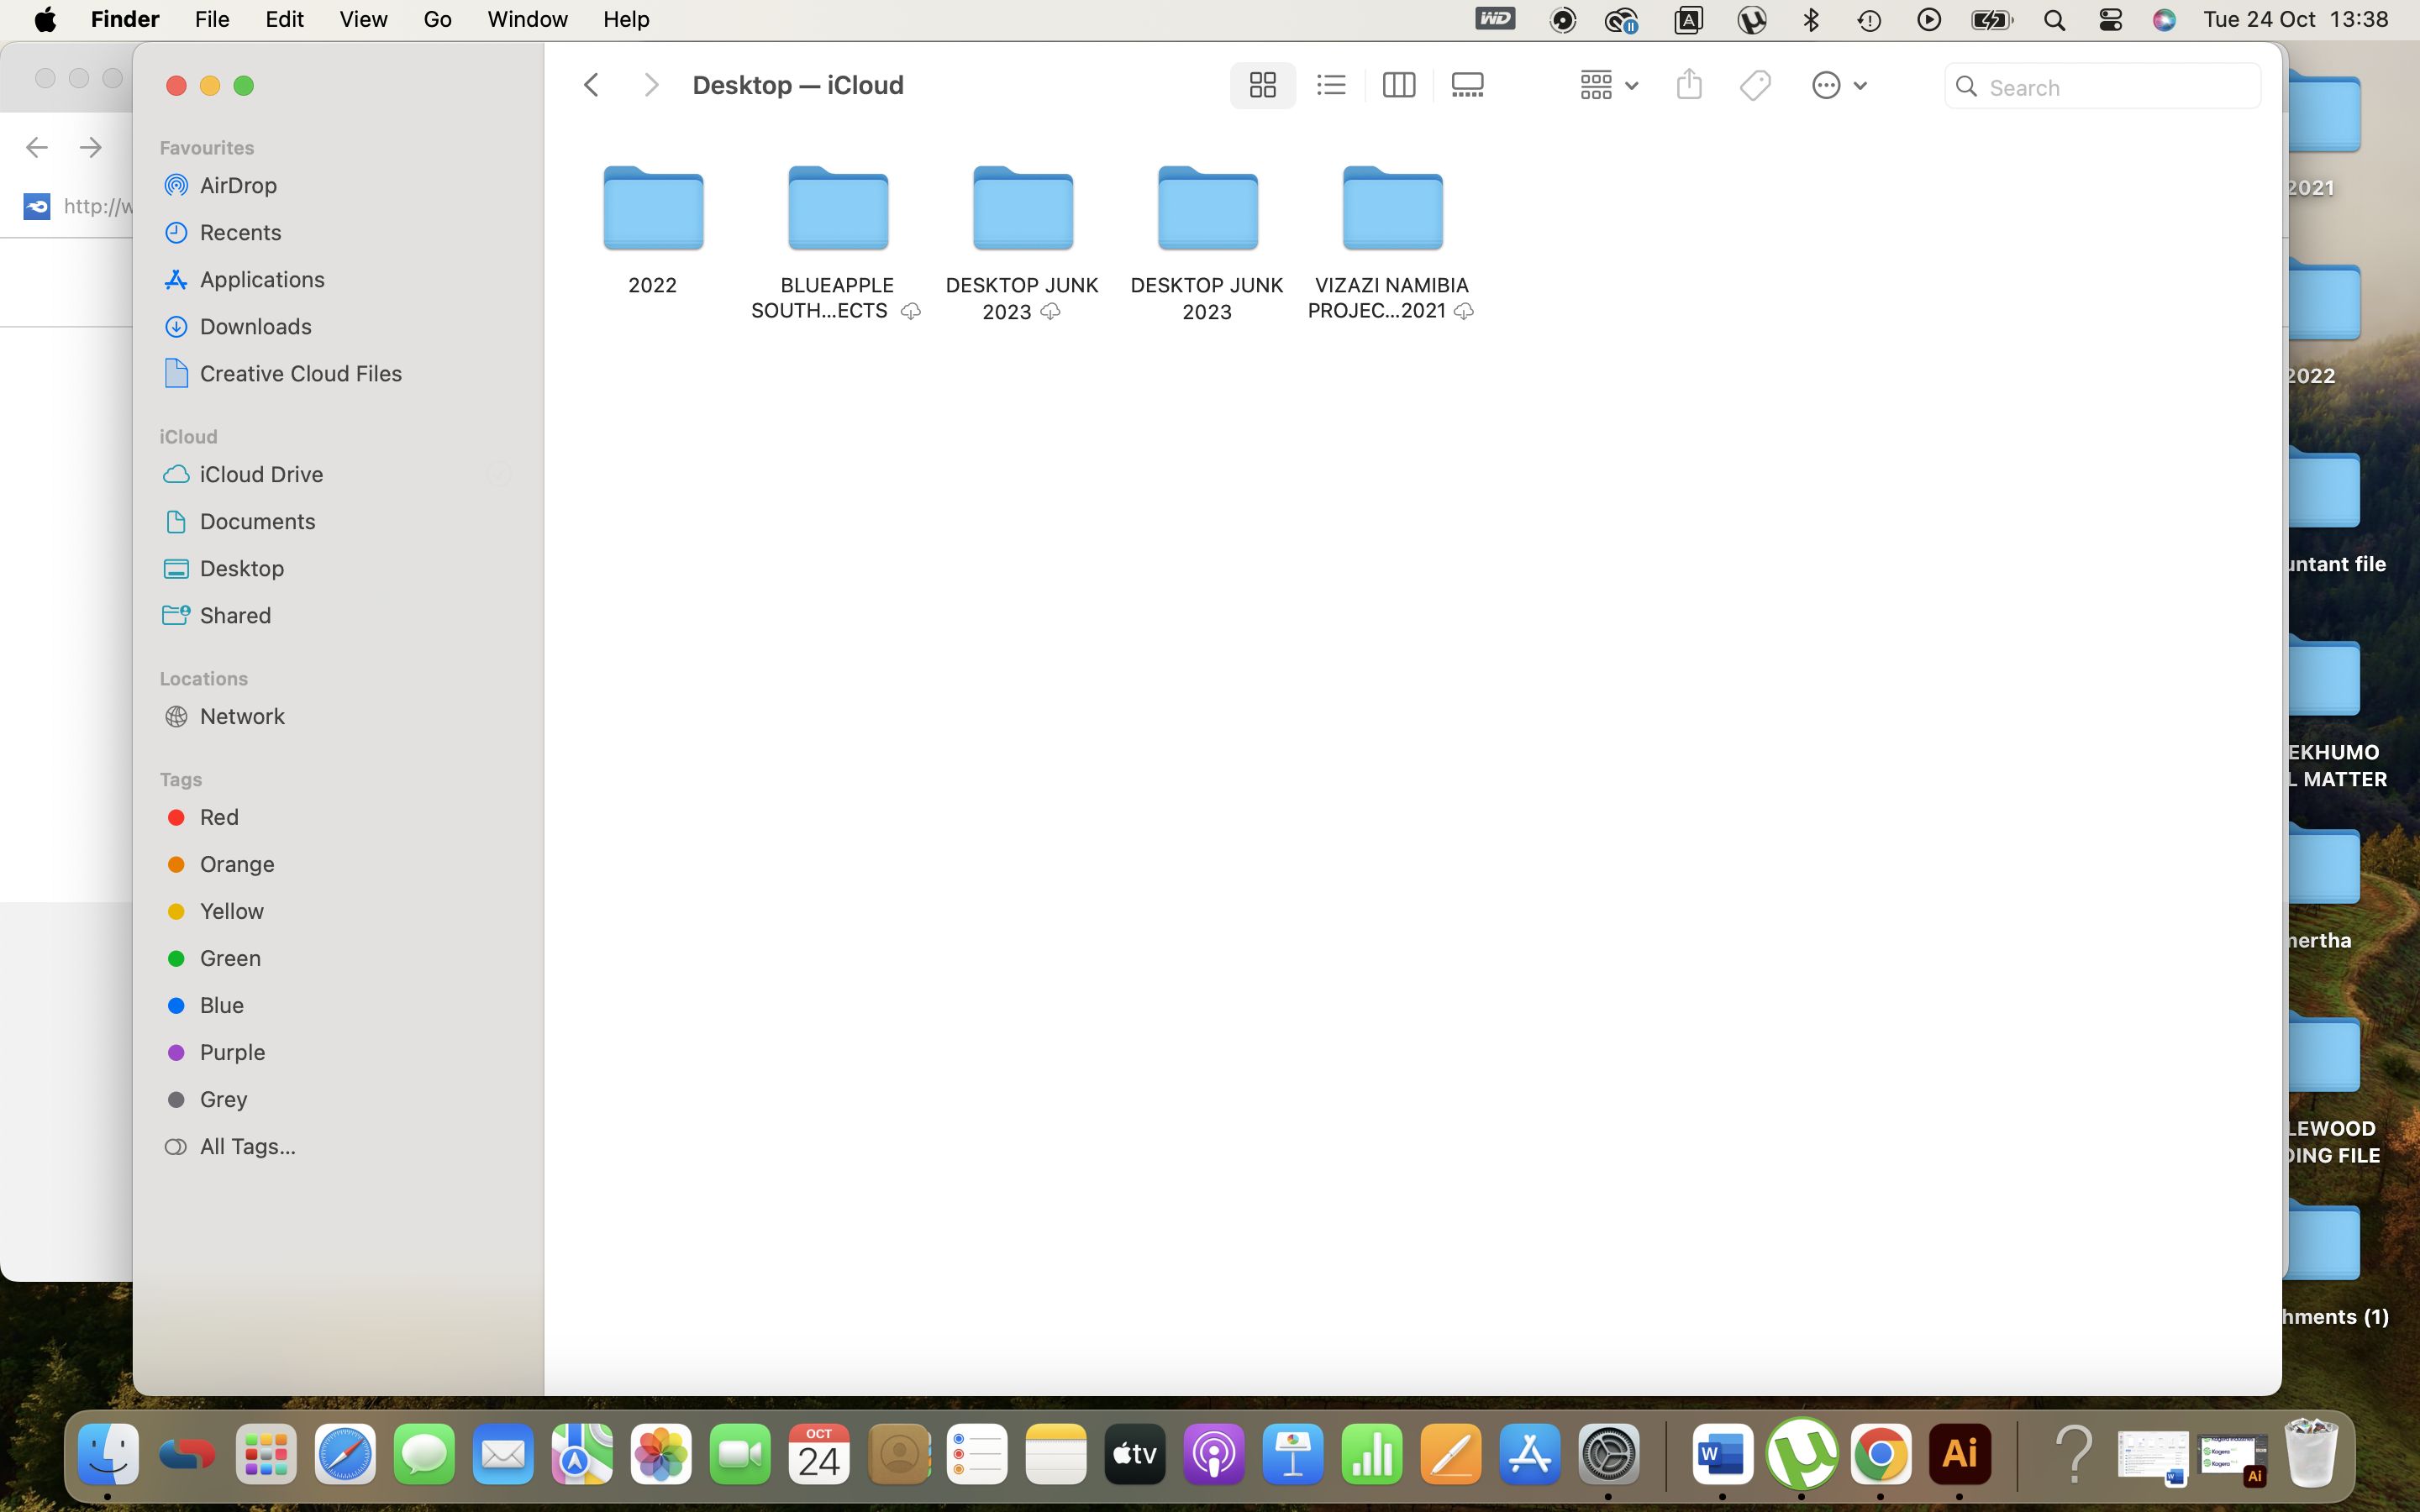Open tags quick-action icon
The width and height of the screenshot is (2420, 1512).
(1754, 84)
